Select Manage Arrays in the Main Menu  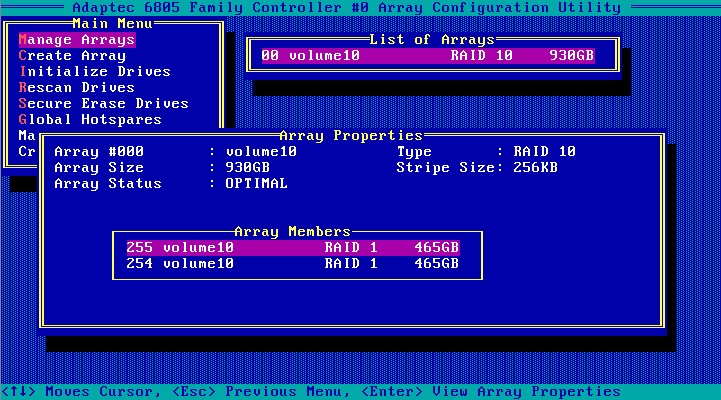pos(77,40)
